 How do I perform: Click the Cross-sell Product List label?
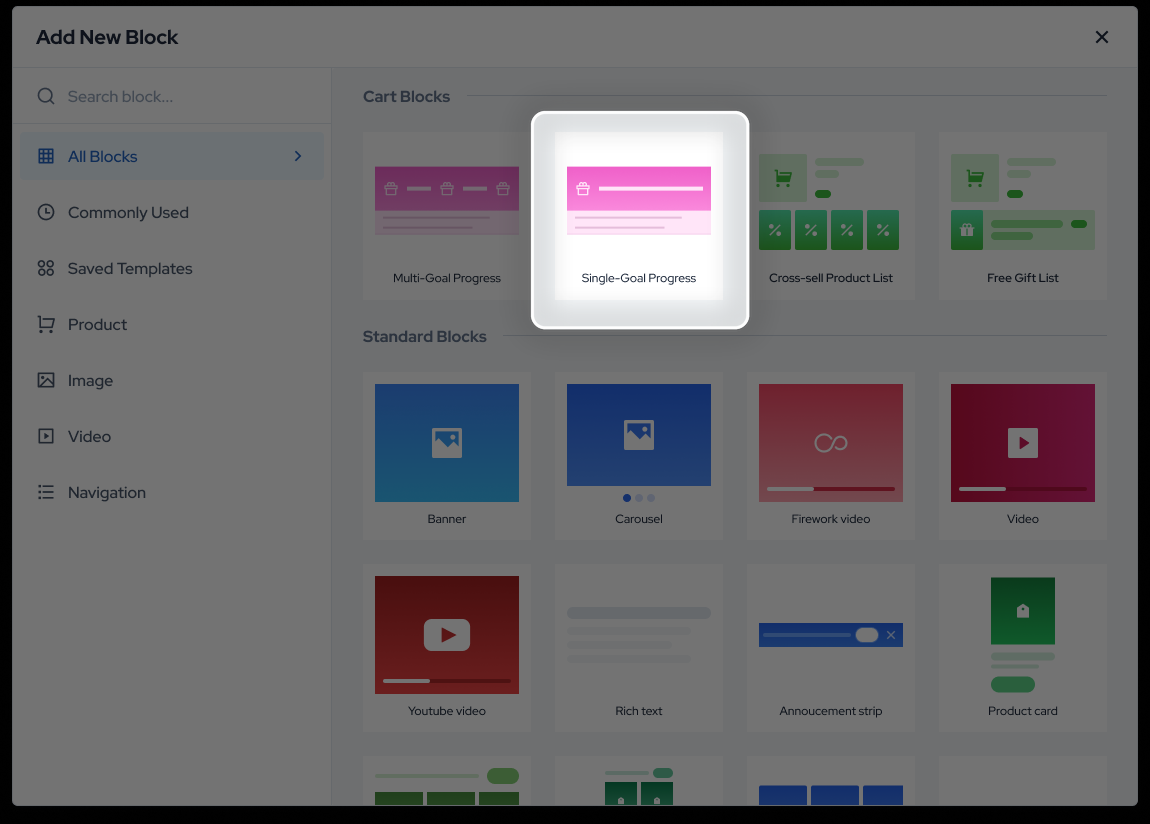(x=831, y=278)
